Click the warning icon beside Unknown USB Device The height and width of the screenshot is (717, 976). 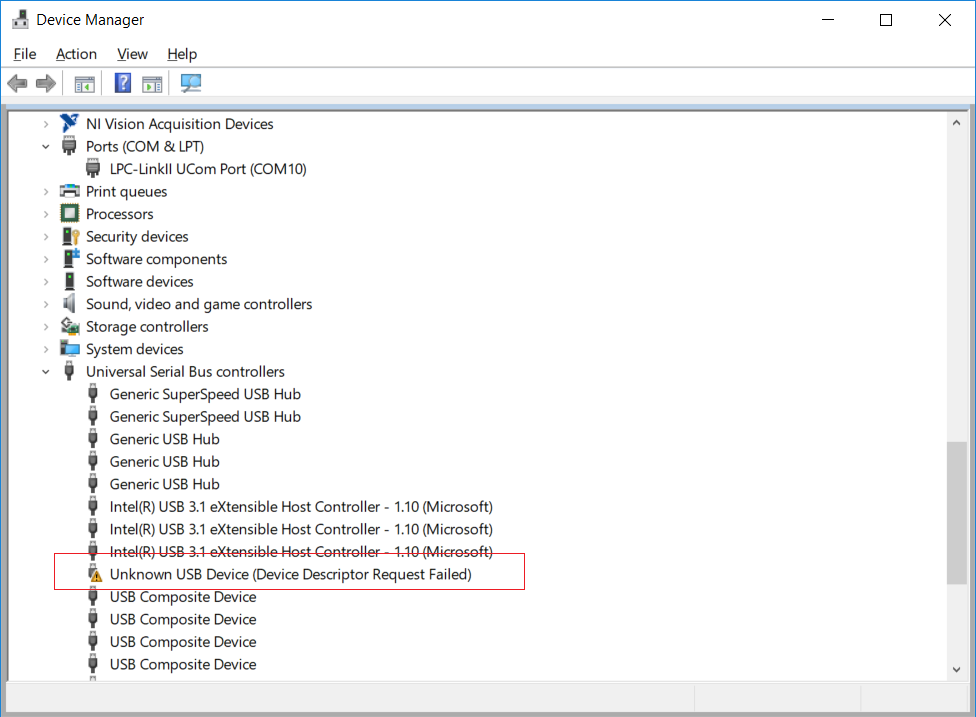tap(95, 574)
